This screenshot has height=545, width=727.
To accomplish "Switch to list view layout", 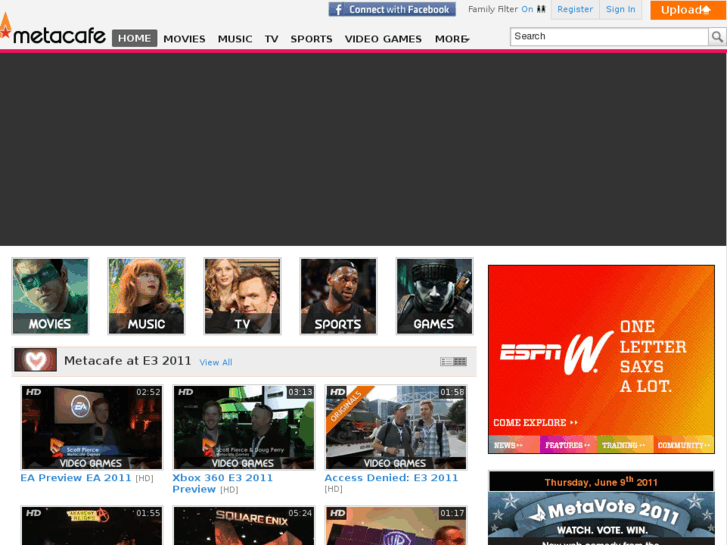I will pyautogui.click(x=446, y=362).
